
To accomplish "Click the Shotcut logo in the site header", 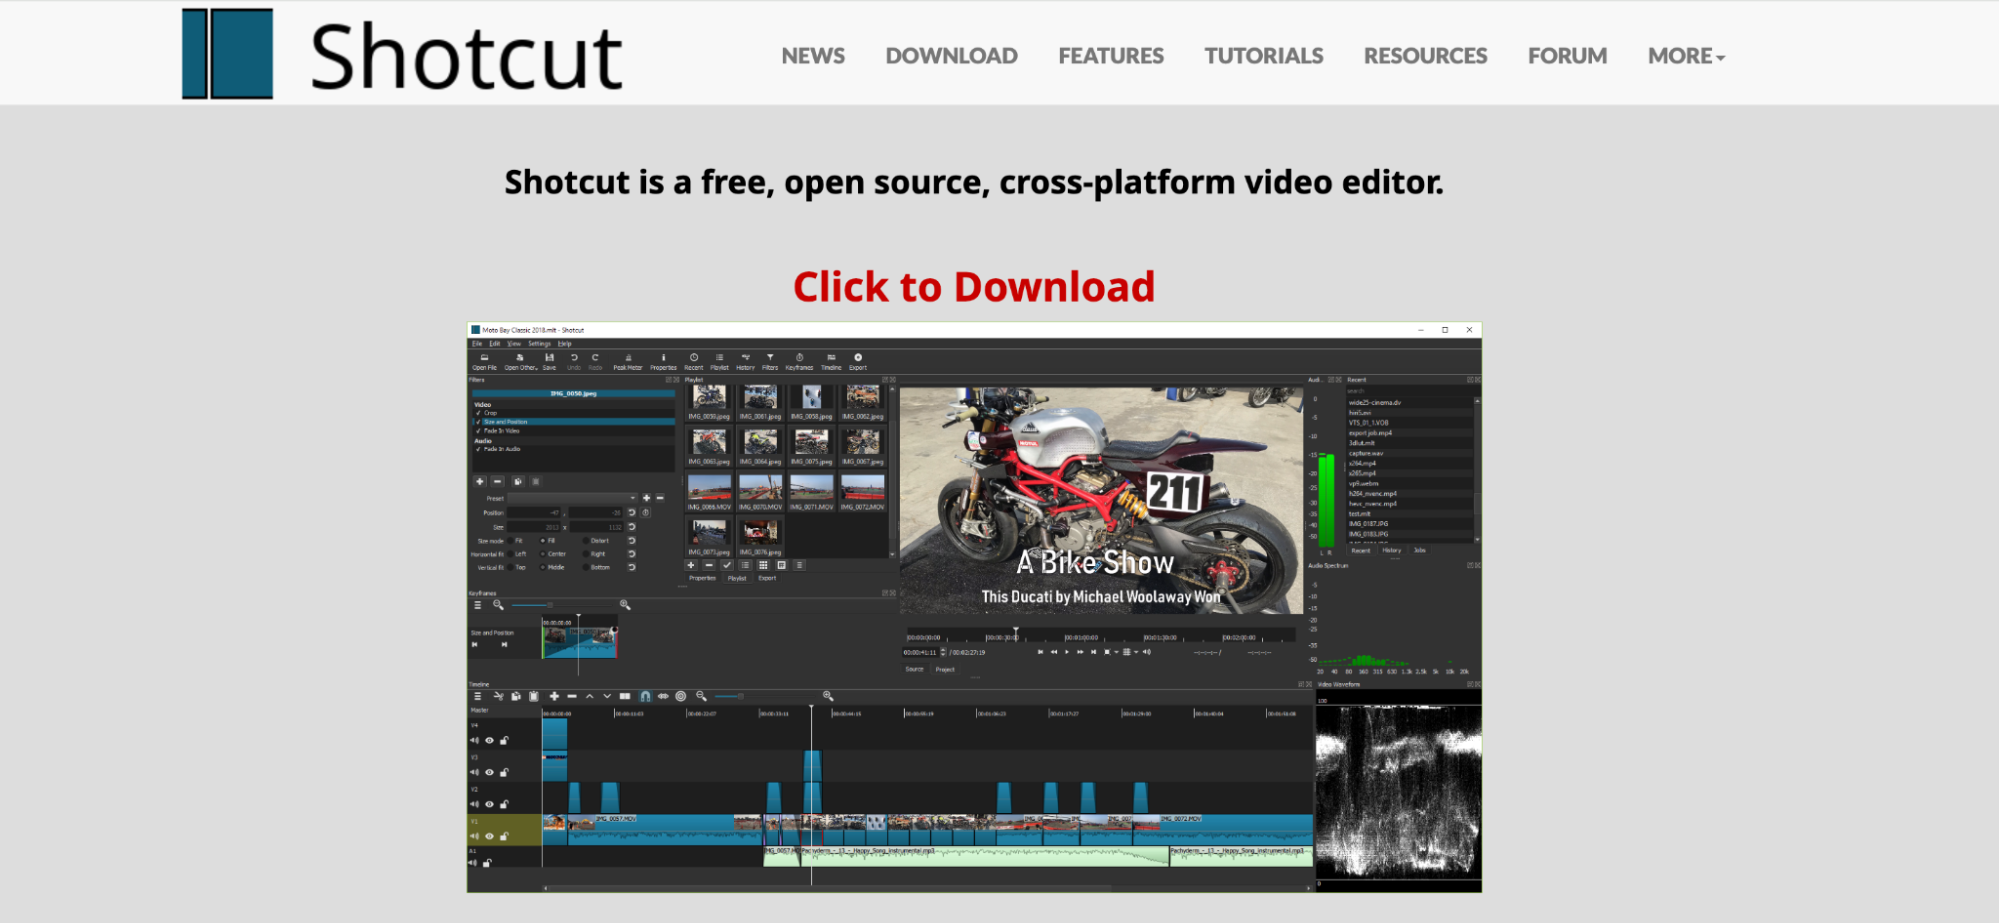I will [x=403, y=54].
